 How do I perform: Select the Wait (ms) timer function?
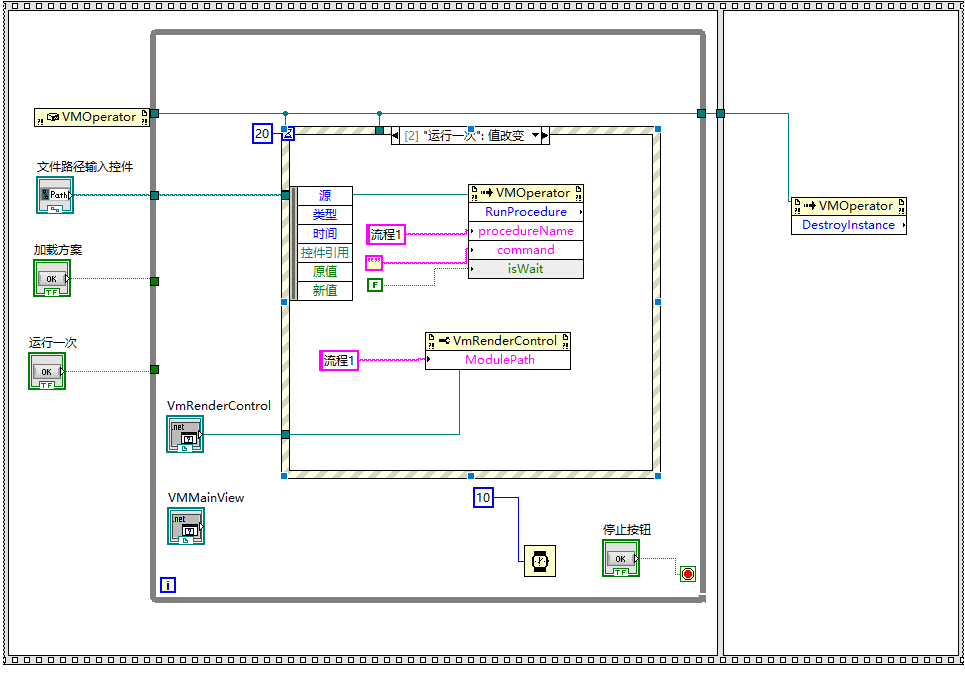coord(541,560)
